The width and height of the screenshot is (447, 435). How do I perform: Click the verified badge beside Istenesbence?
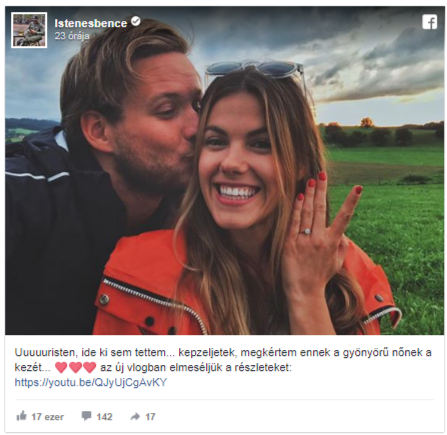(136, 21)
